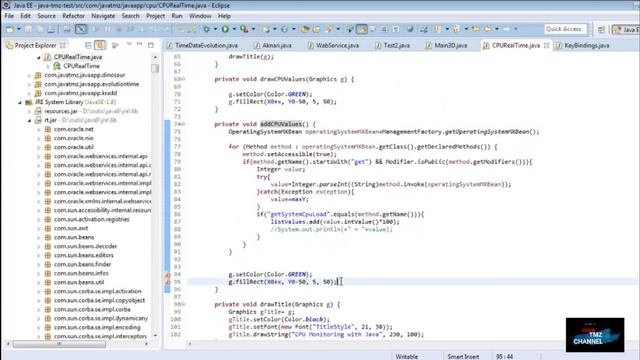Open the Window menu
The height and width of the screenshot is (360, 640).
pyautogui.click(x=200, y=16)
